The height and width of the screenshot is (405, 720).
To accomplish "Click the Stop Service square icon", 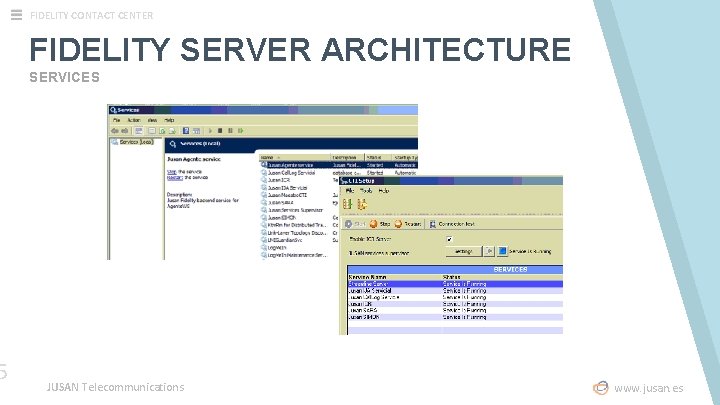I will tap(220, 131).
